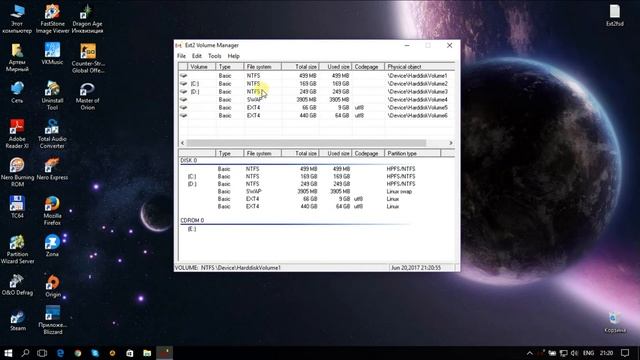Select the 440 GB EXT4 Linux partition row
Screen dimensions: 640x360
[316, 207]
